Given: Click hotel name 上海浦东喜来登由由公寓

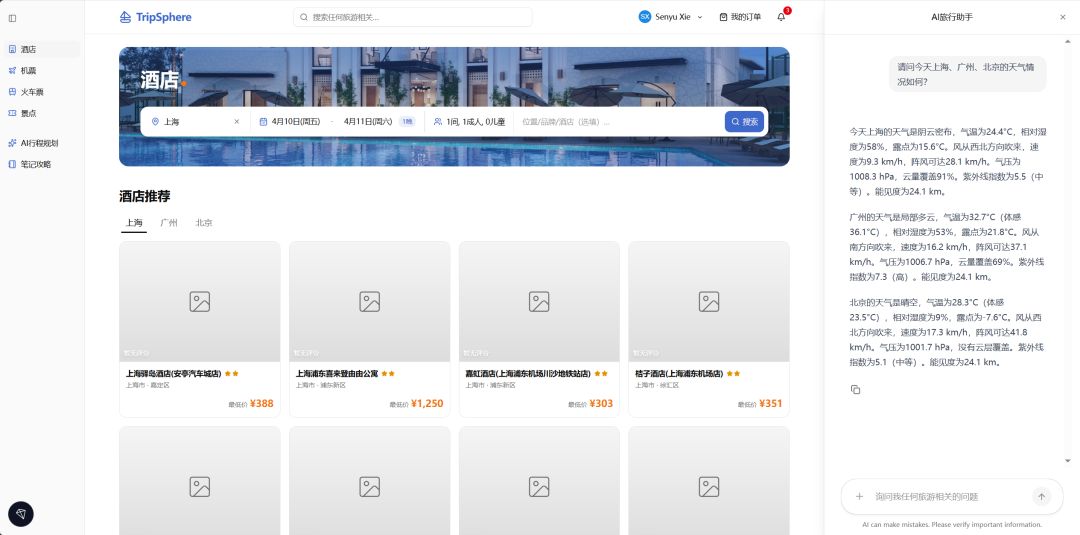Looking at the screenshot, I should click(337, 374).
